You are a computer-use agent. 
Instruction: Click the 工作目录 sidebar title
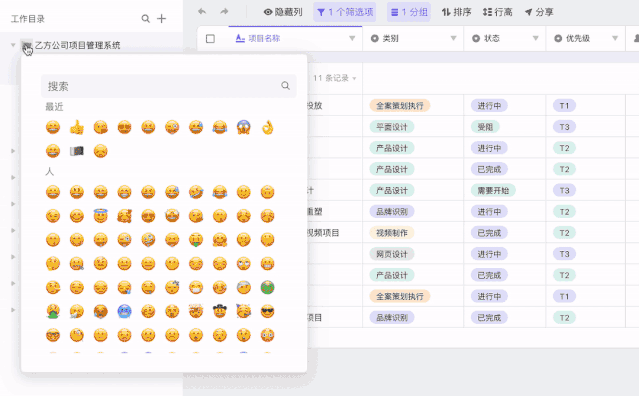(28, 19)
